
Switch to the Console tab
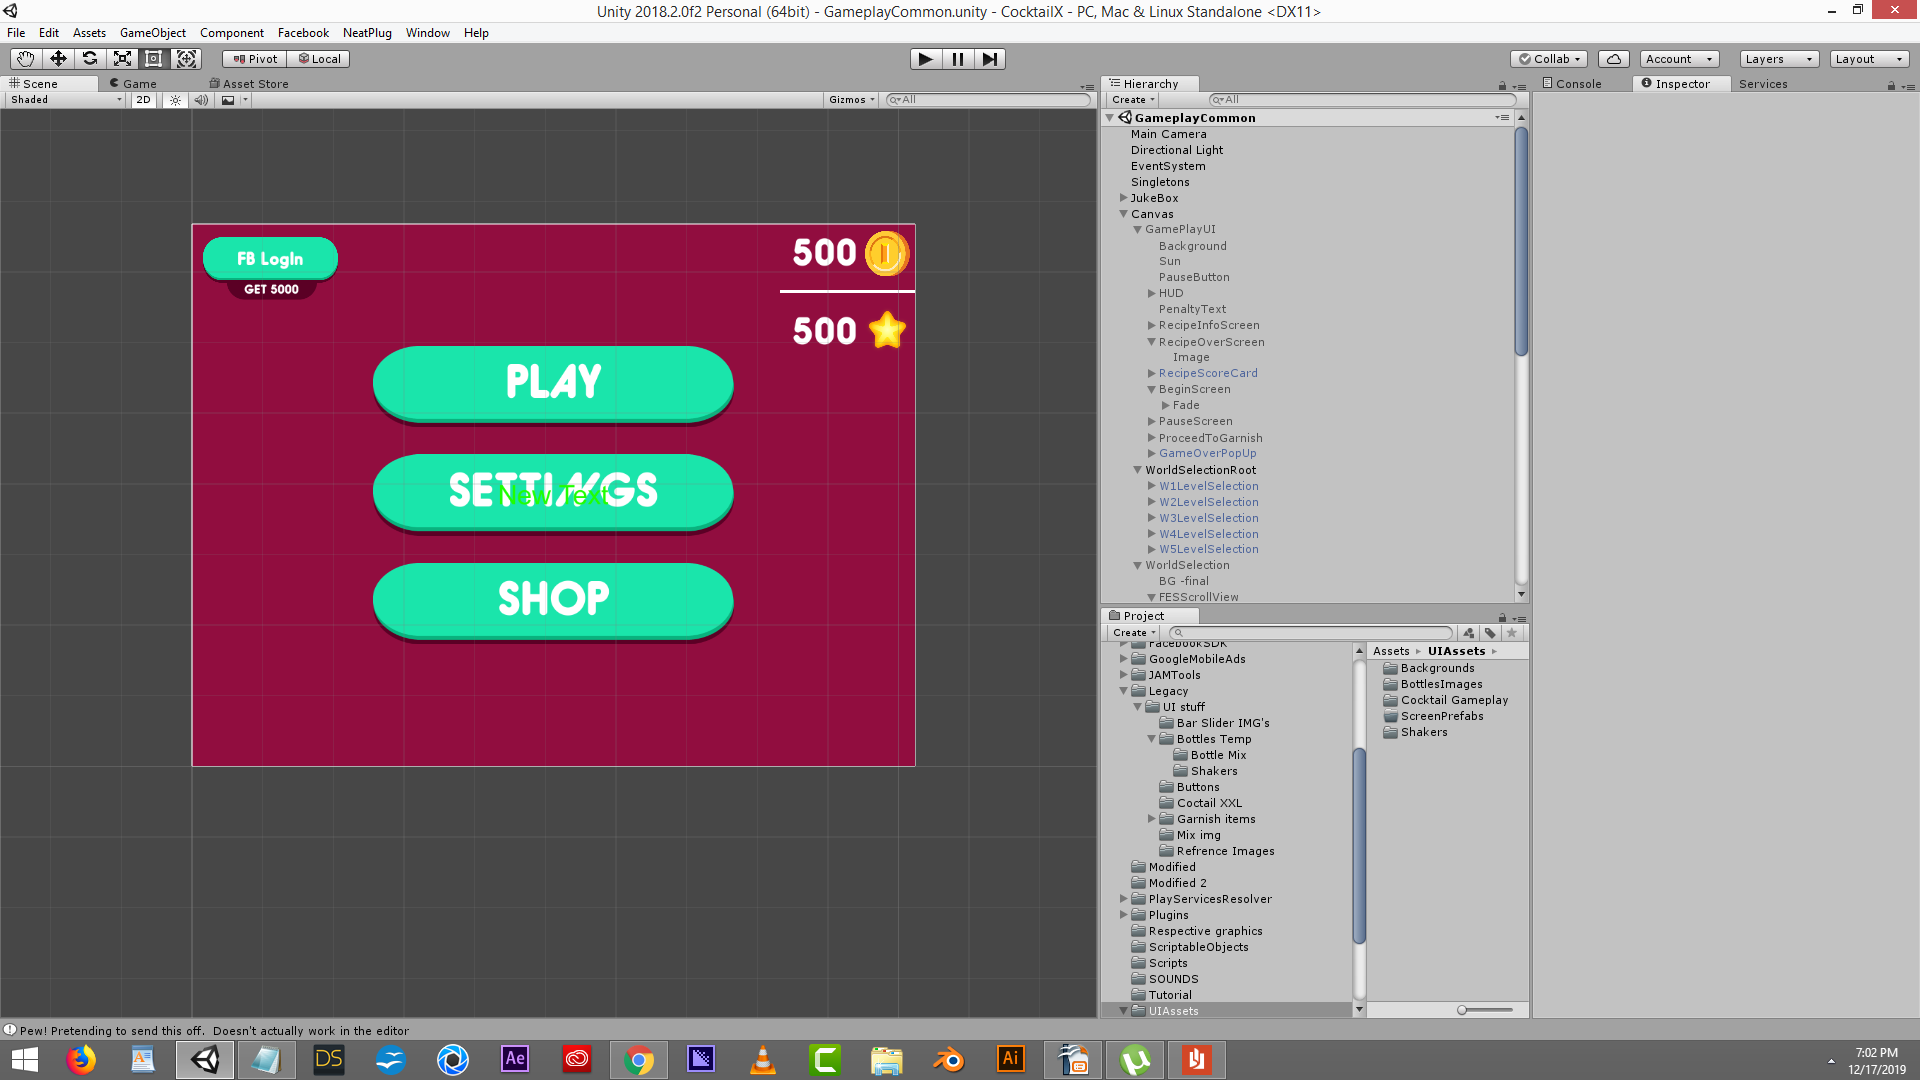pos(1572,84)
